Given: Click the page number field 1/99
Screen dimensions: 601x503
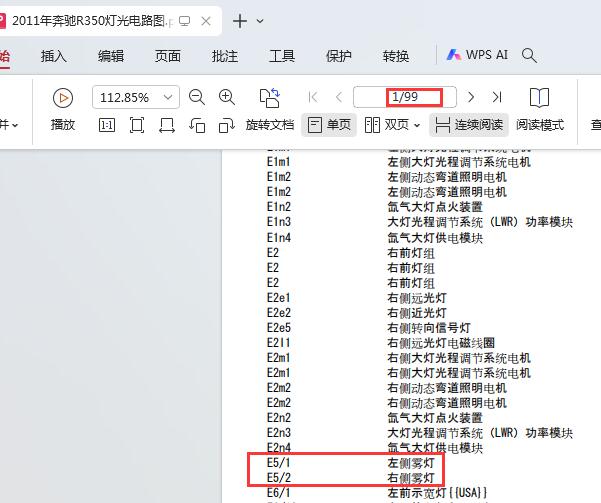Looking at the screenshot, I should coord(405,97).
